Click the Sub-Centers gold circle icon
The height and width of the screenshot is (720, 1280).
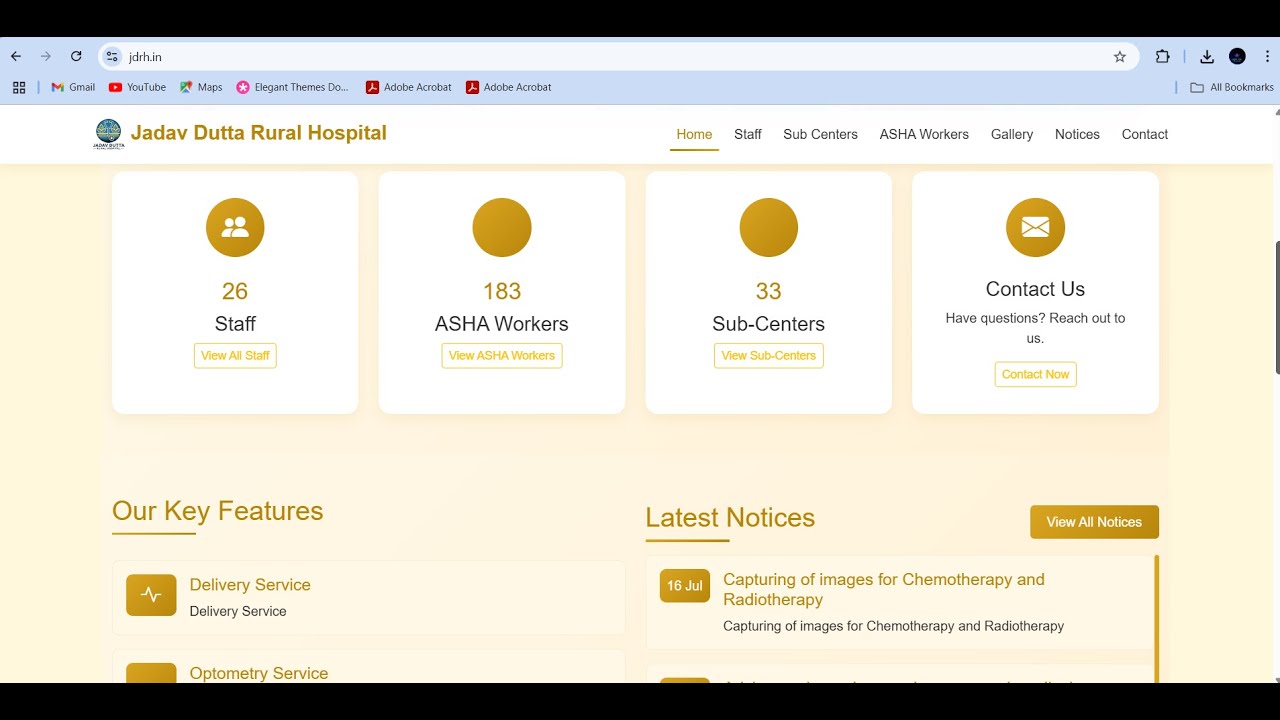click(768, 227)
